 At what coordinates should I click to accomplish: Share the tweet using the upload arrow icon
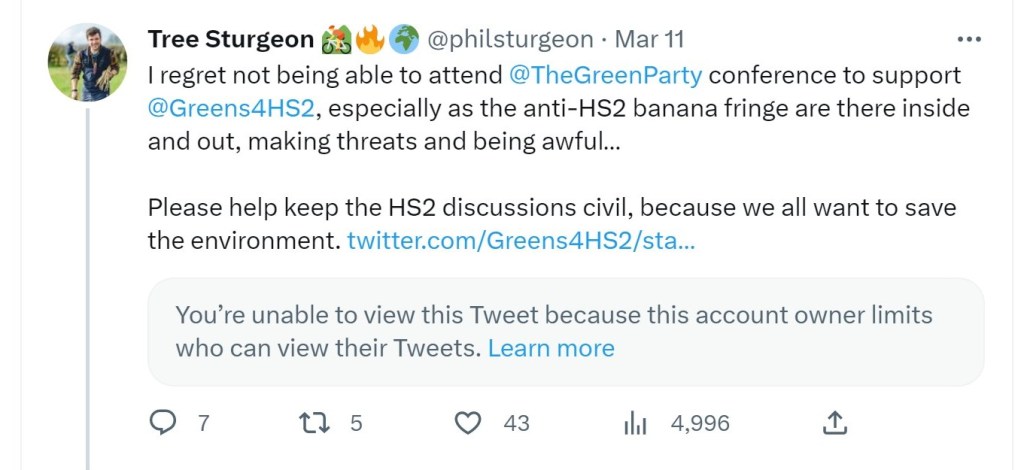(x=834, y=424)
